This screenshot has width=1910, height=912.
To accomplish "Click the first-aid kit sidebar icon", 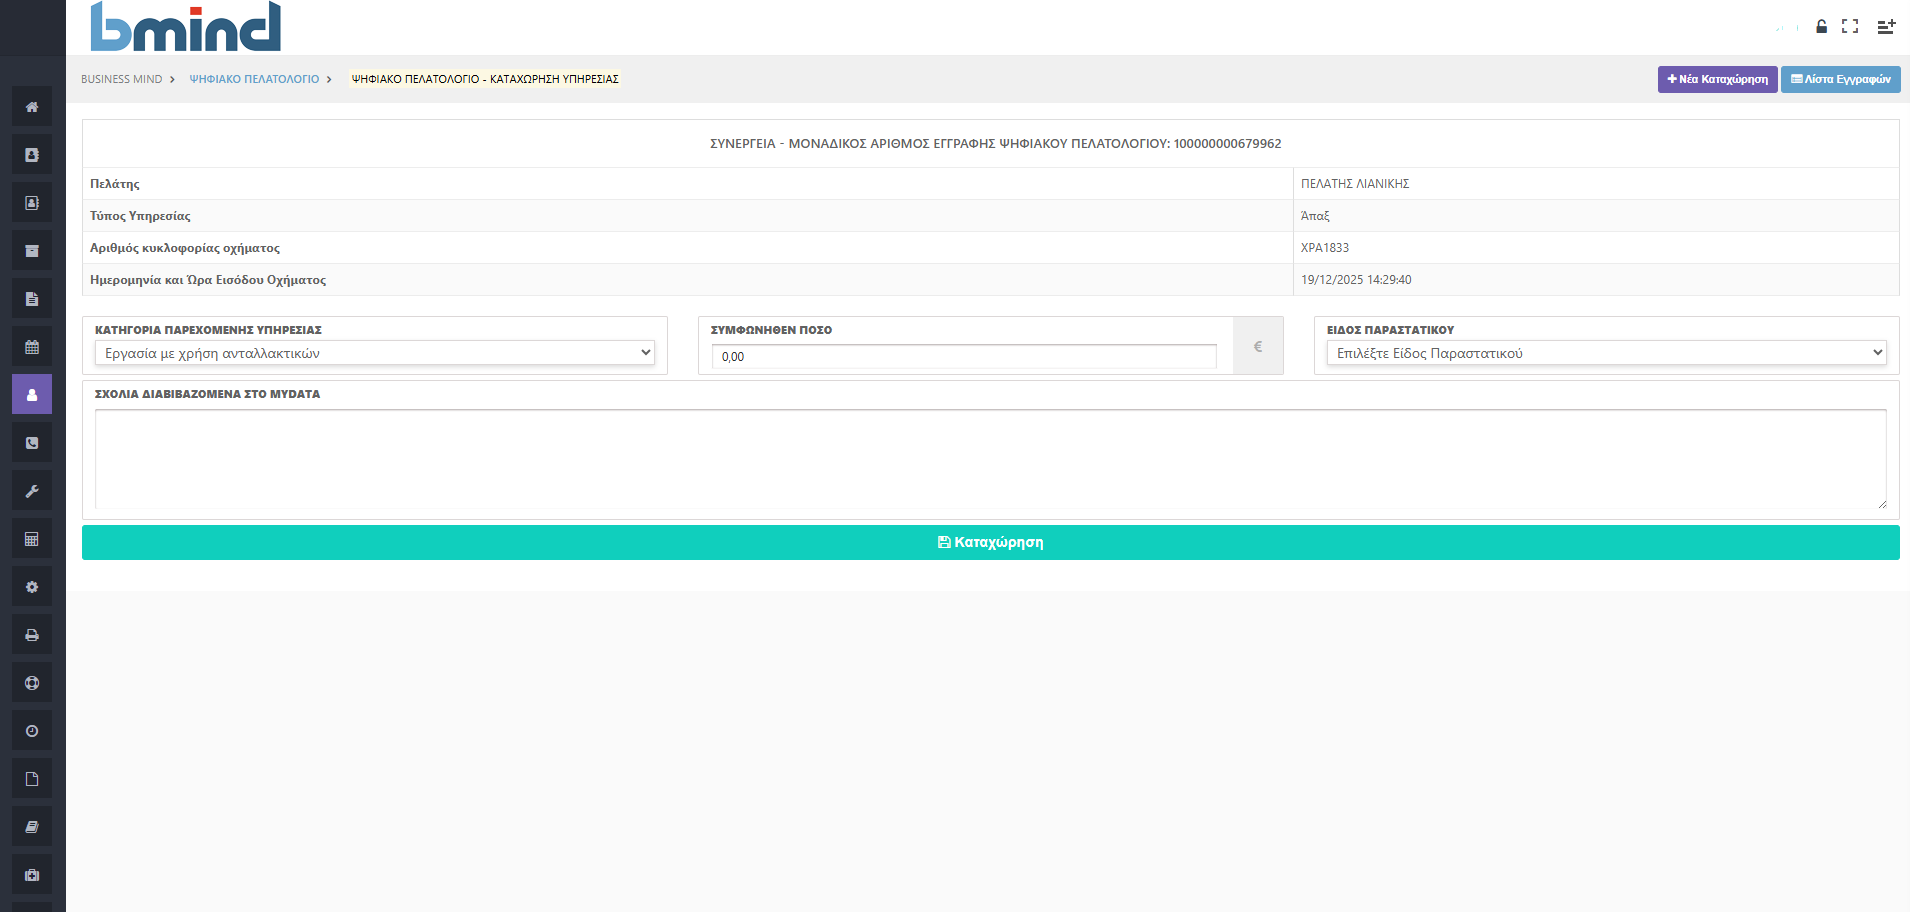I will click(x=32, y=875).
